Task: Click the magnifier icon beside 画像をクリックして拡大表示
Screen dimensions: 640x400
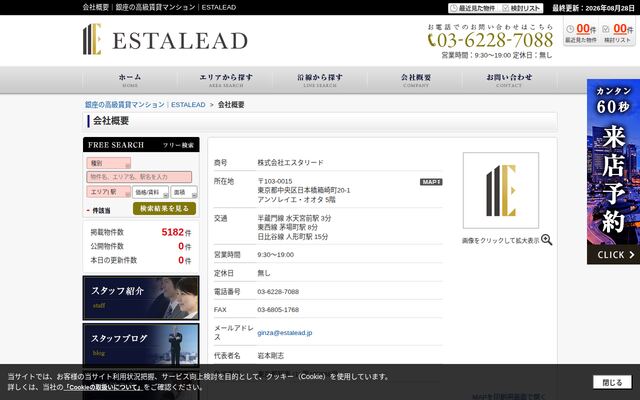Action: 547,240
